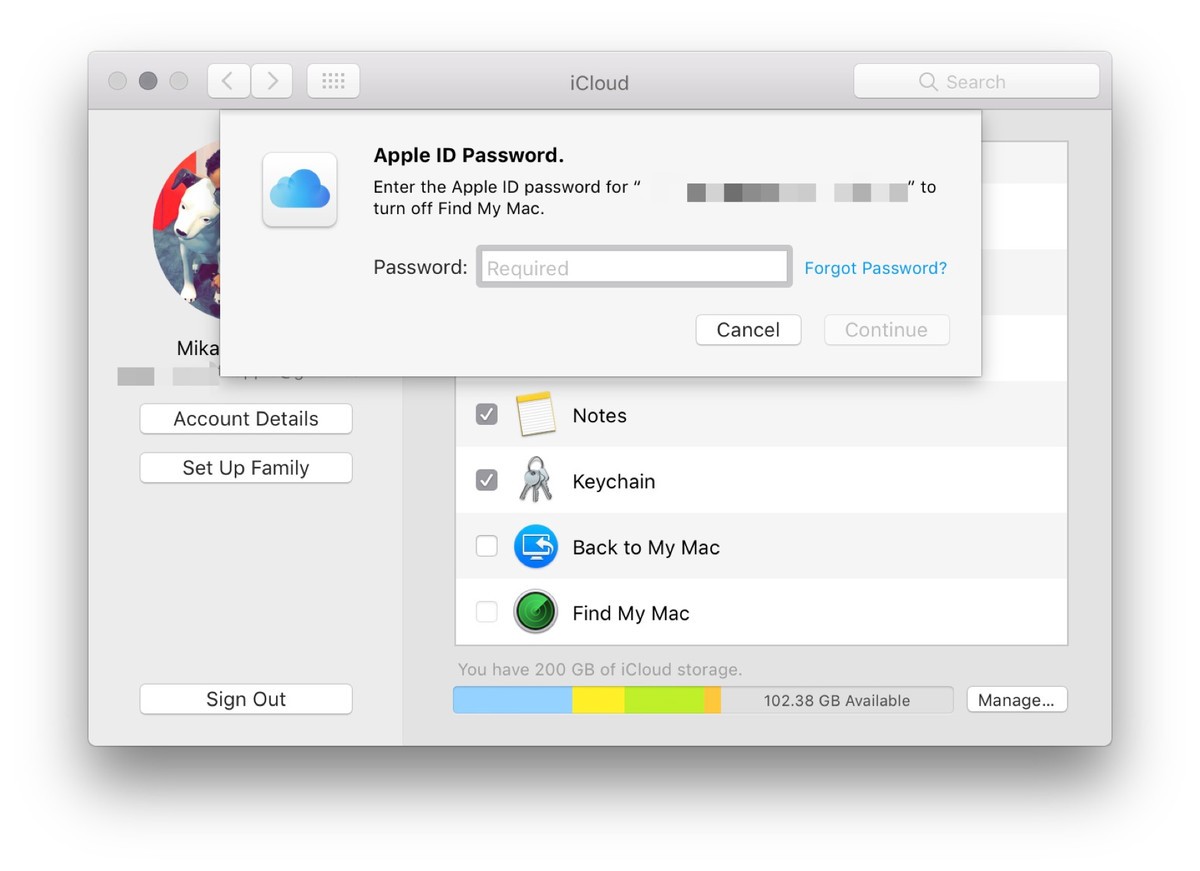The height and width of the screenshot is (871, 1200).
Task: Focus the Password input field
Action: [634, 267]
